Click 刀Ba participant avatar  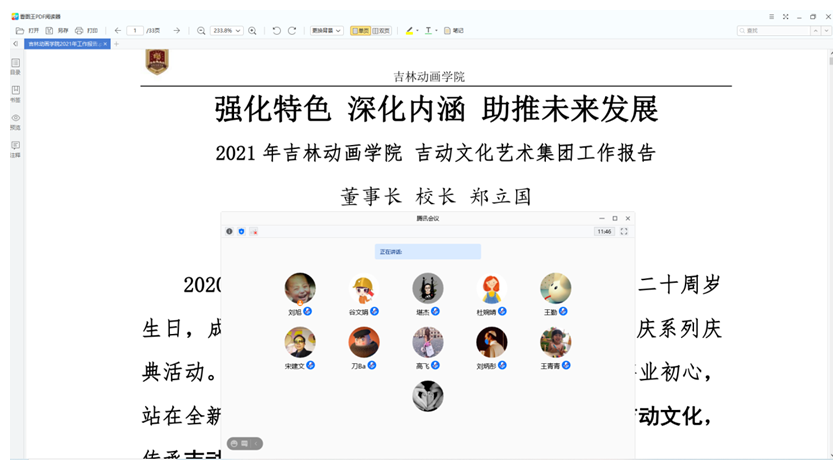[364, 342]
